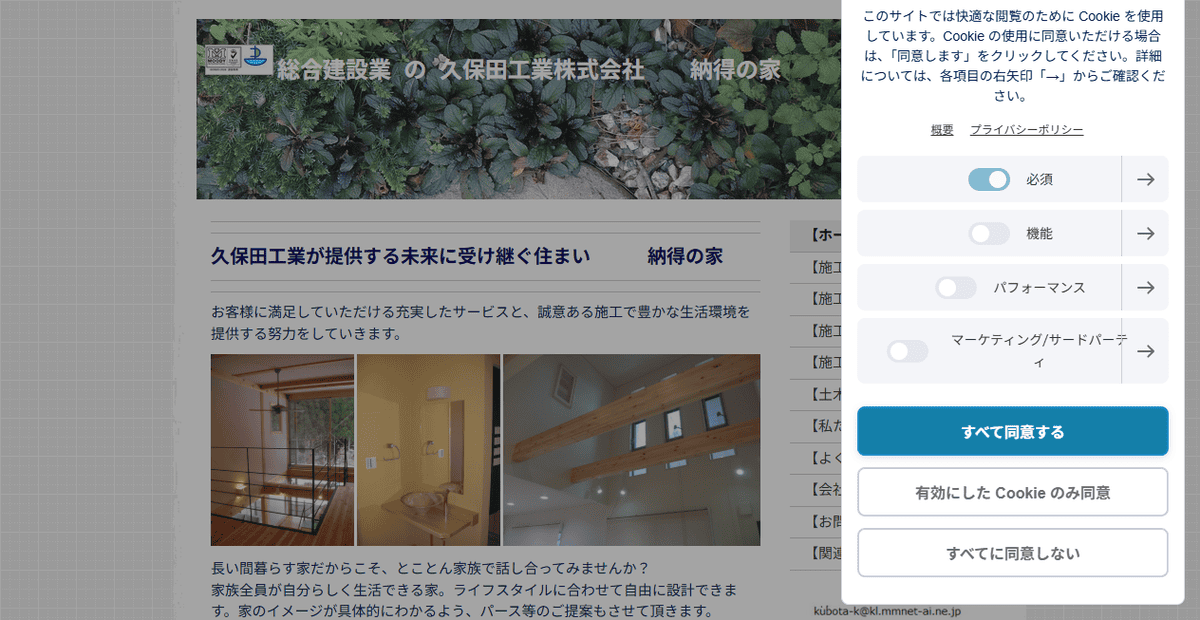Click the すべてに同意しない button
The width and height of the screenshot is (1200, 620).
click(x=1012, y=552)
